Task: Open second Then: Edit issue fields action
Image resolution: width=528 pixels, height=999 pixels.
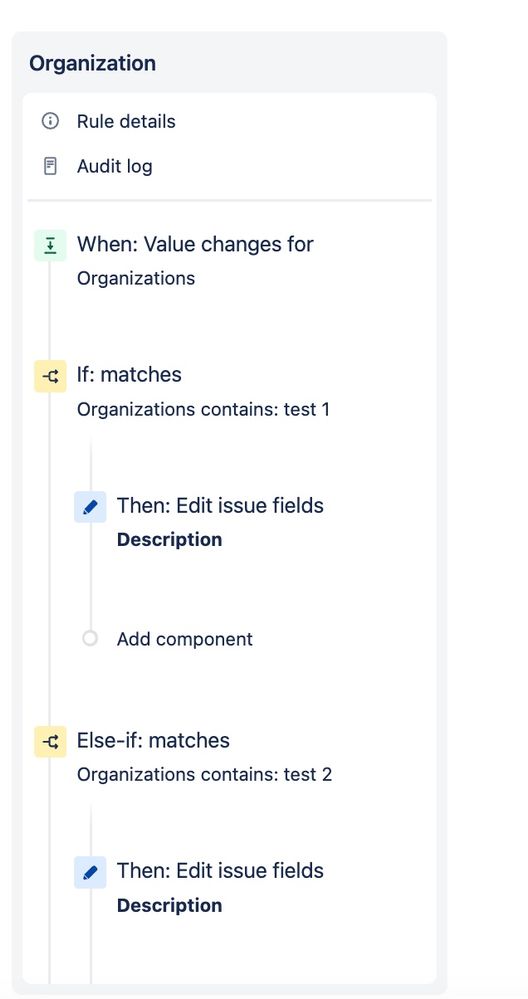Action: pyautogui.click(x=220, y=870)
